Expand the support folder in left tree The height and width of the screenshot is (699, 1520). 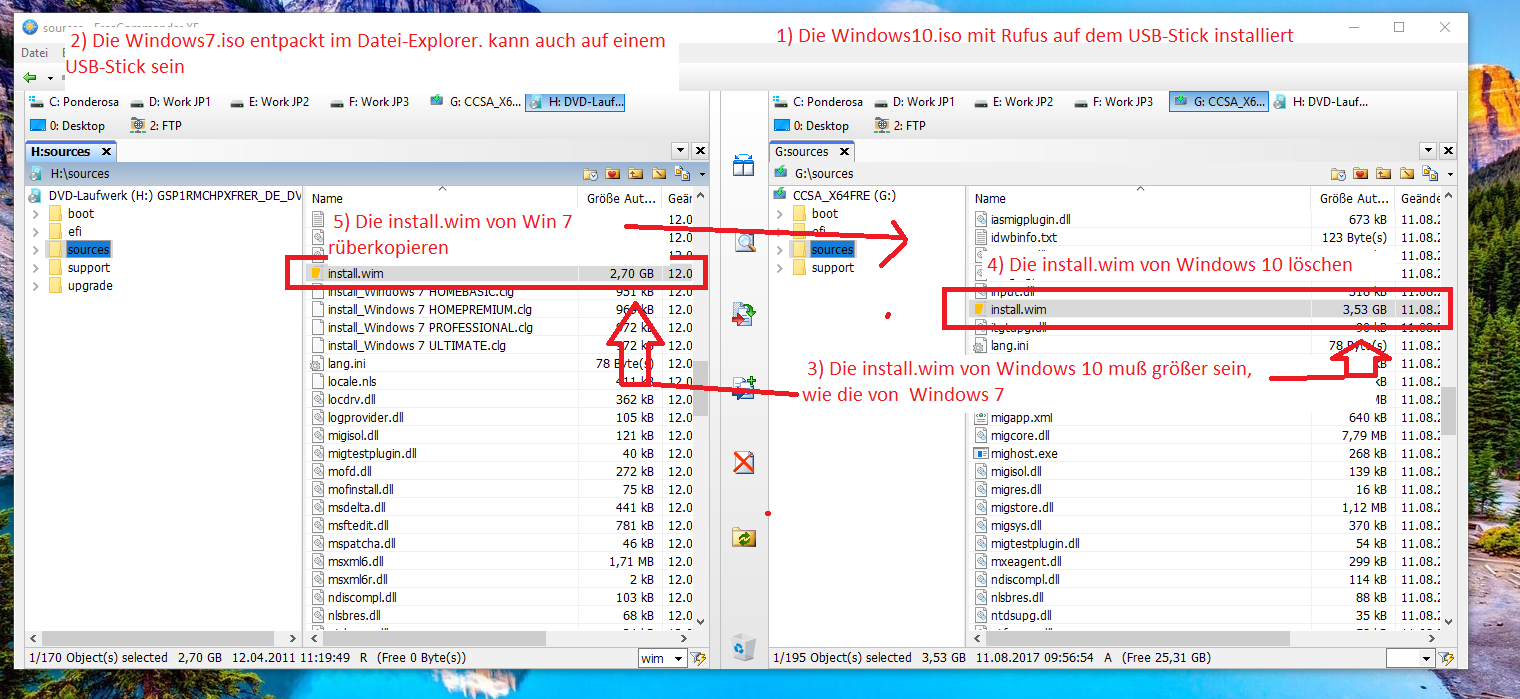(x=36, y=267)
